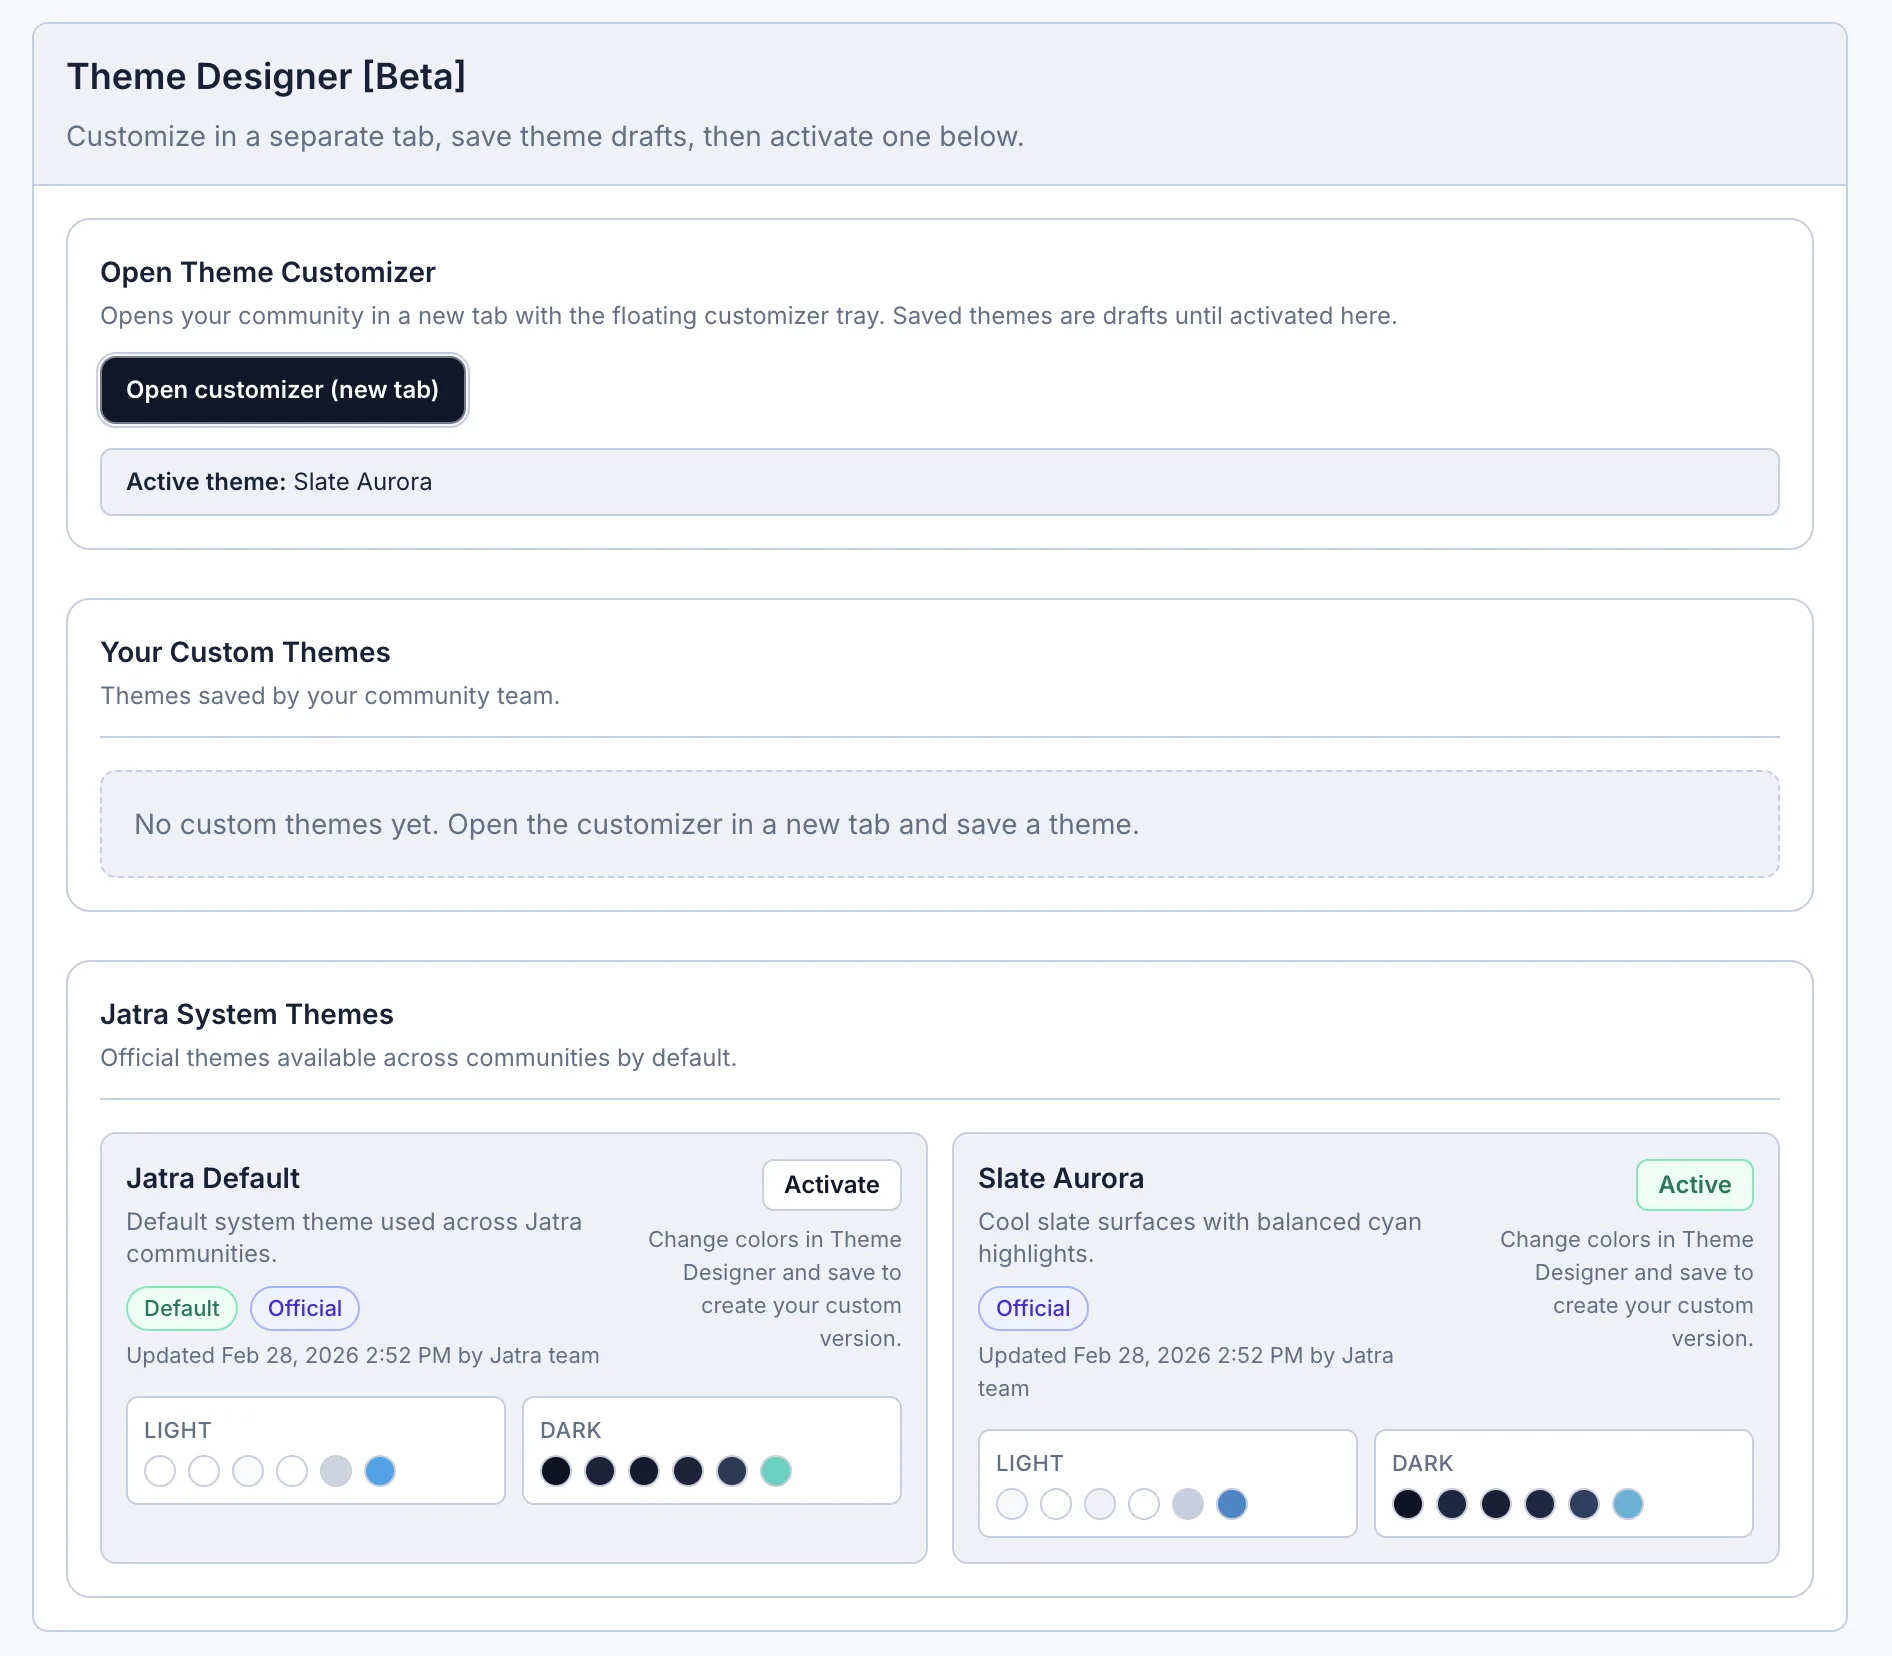Click the Active theme: Slate Aurora banner
Viewport: 1892px width, 1656px height.
tap(939, 482)
